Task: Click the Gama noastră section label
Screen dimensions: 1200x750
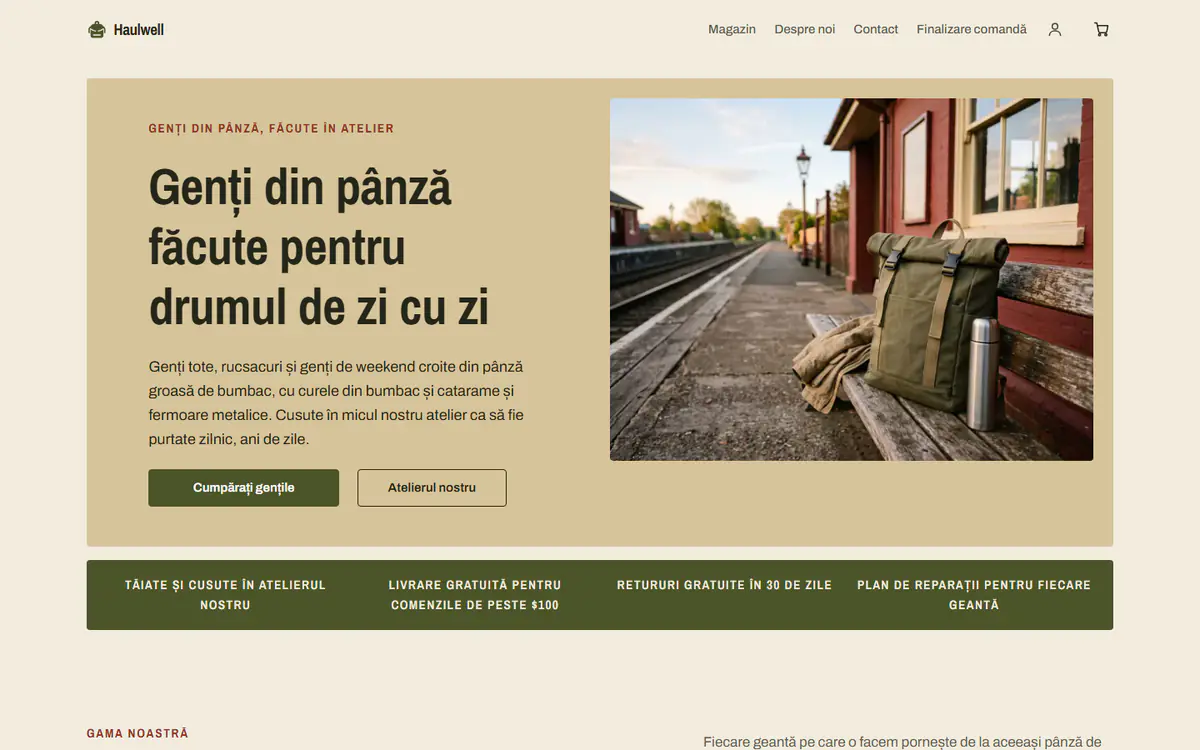Action: 138,734
